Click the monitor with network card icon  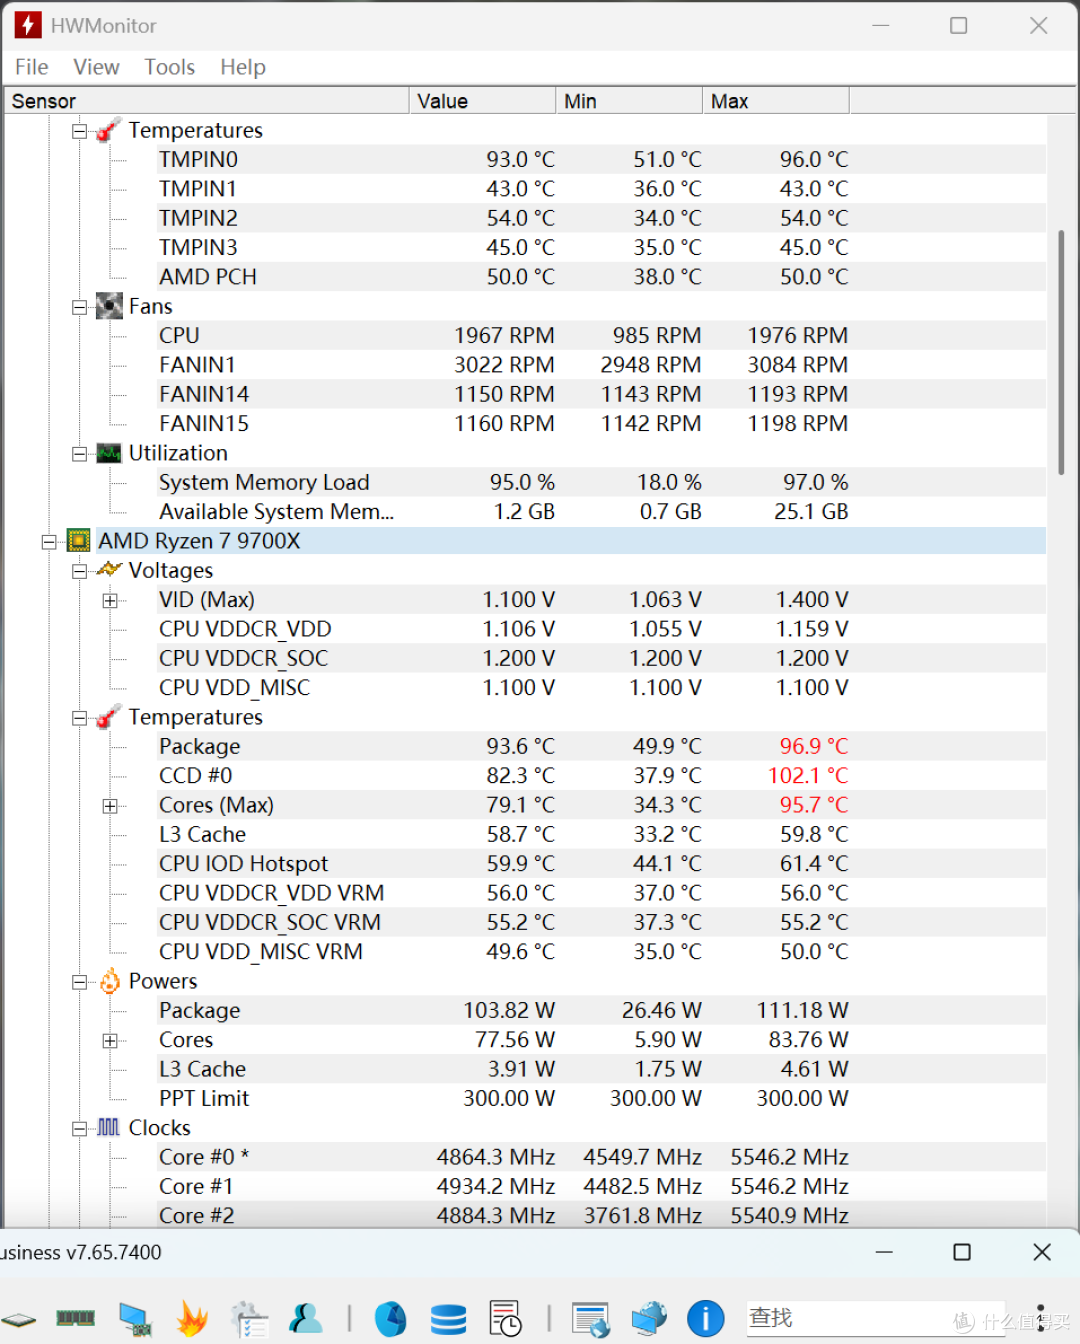click(x=135, y=1320)
